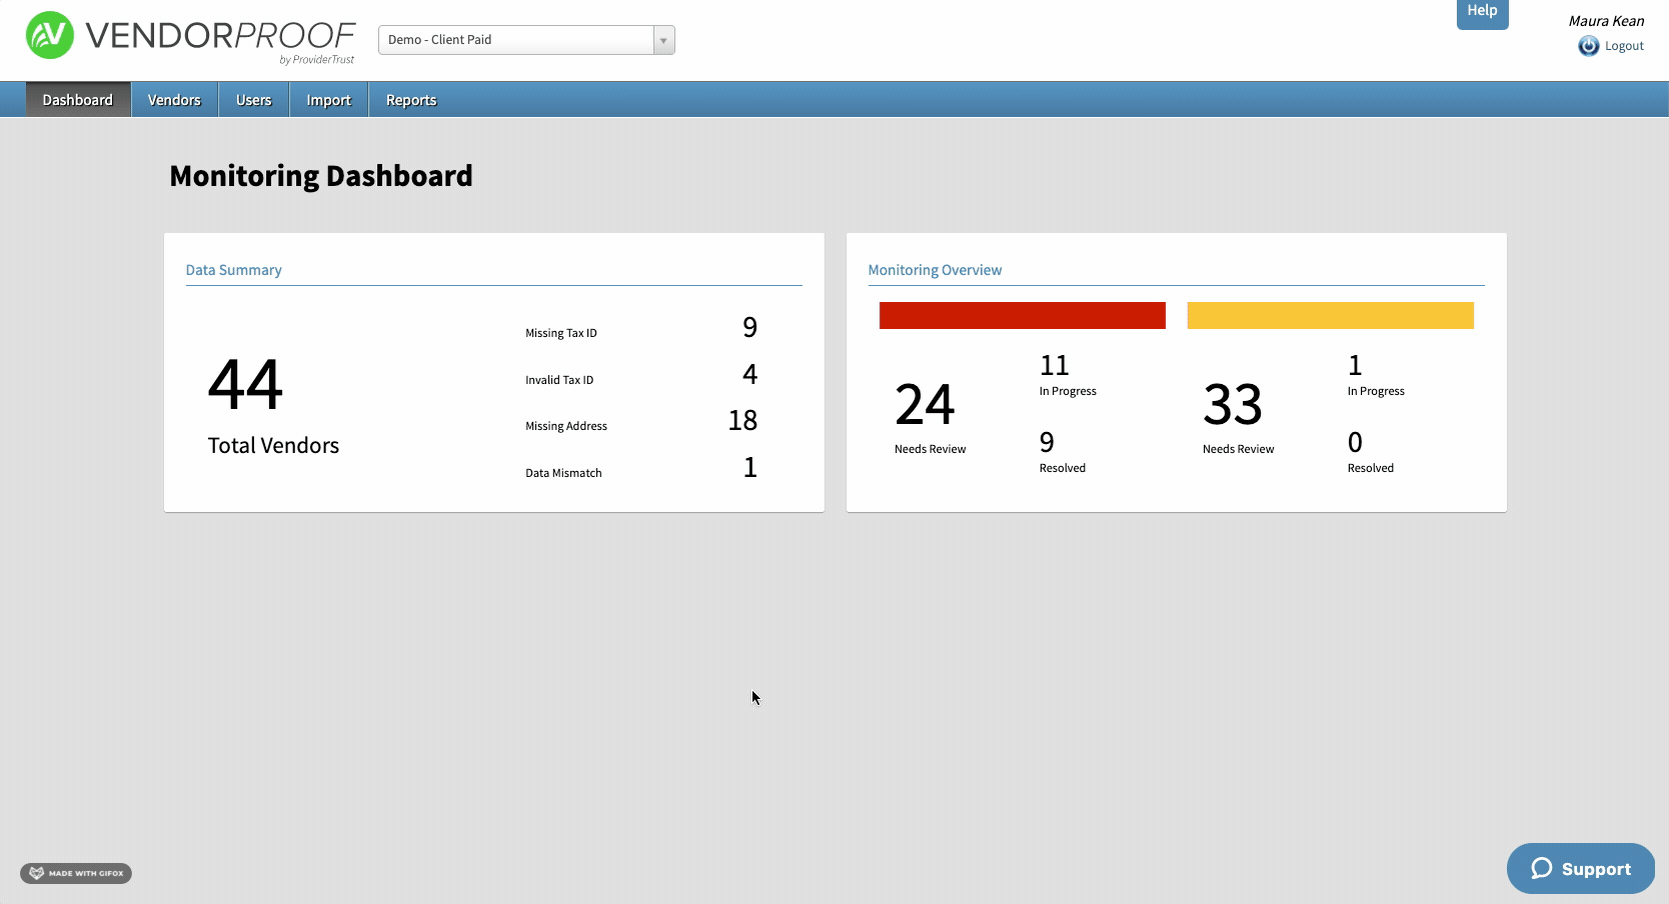Switch to the Vendors tab
This screenshot has width=1669, height=904.
click(x=174, y=100)
